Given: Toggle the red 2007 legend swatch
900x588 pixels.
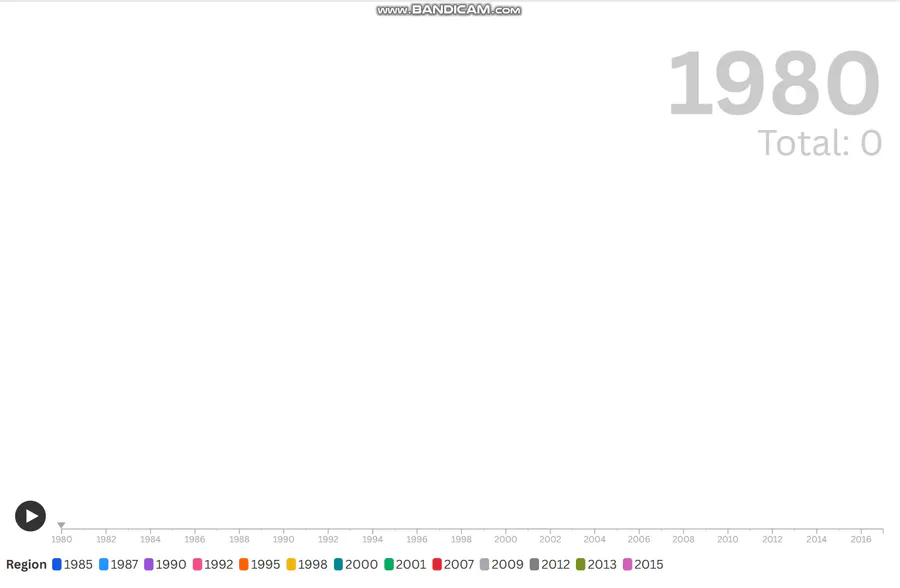Looking at the screenshot, I should (437, 564).
